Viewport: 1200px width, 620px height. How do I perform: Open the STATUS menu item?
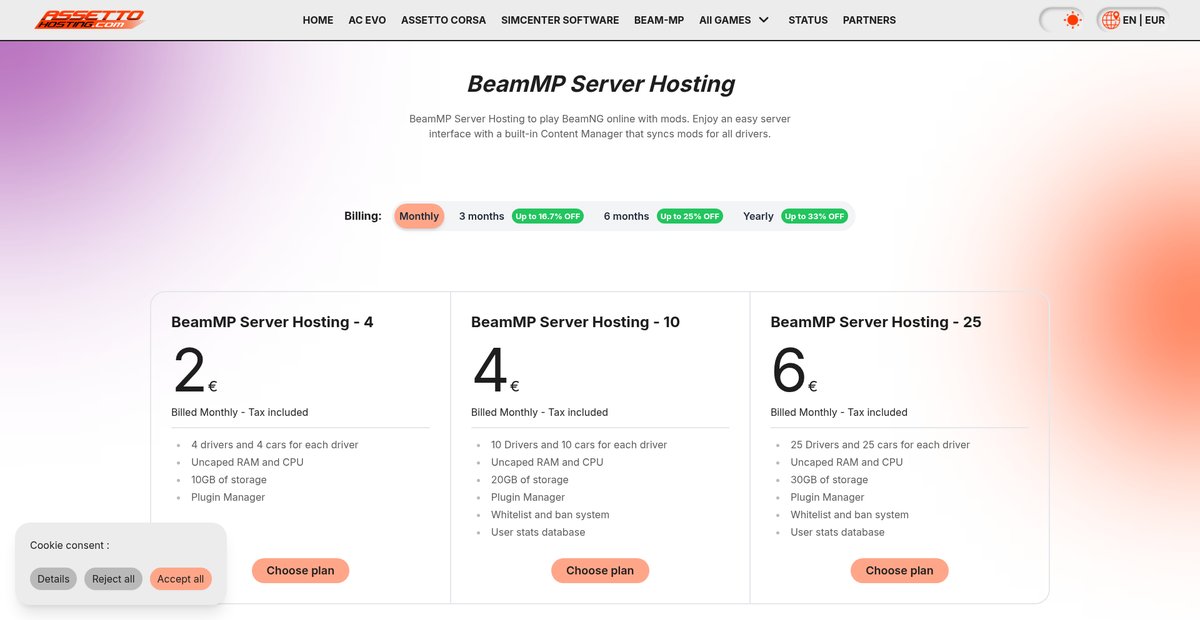[x=808, y=20]
